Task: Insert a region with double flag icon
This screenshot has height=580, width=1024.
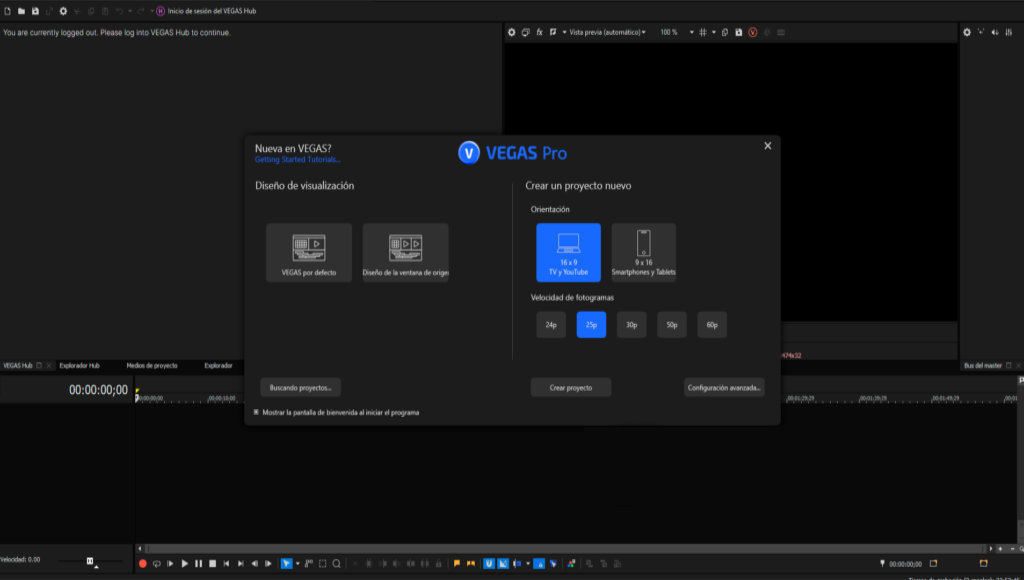Action: pos(471,564)
